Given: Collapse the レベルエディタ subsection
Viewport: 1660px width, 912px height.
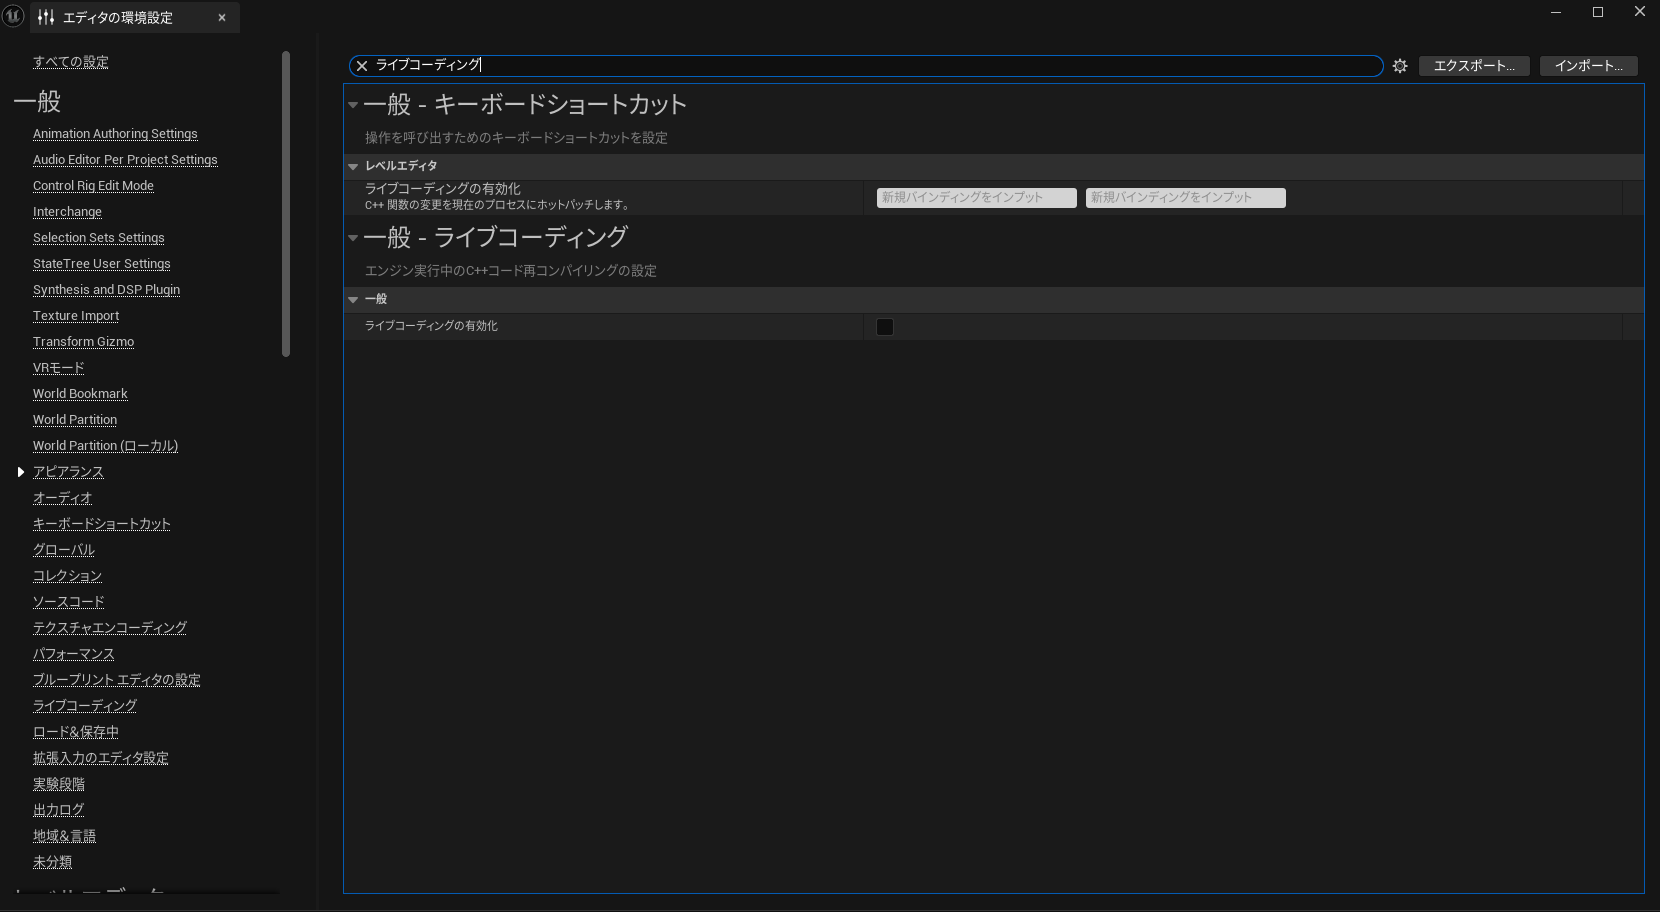Looking at the screenshot, I should [x=353, y=166].
